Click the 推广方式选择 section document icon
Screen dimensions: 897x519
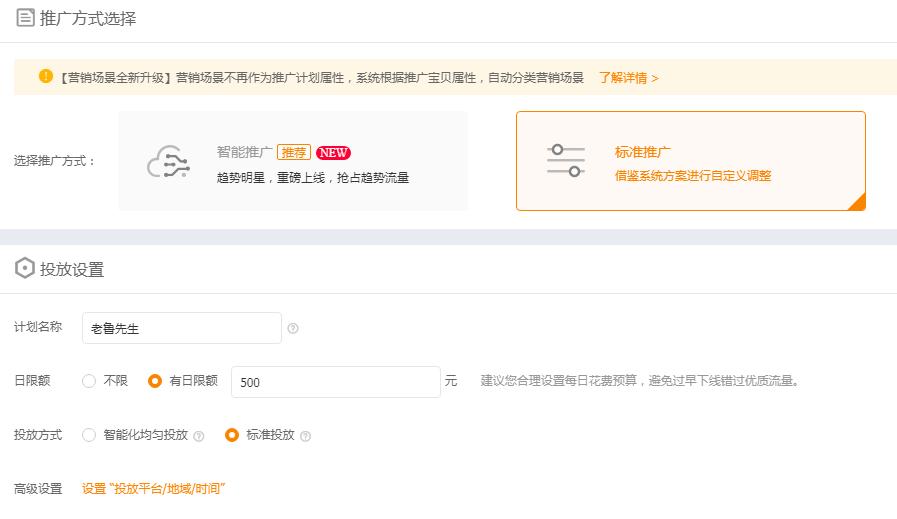(25, 18)
